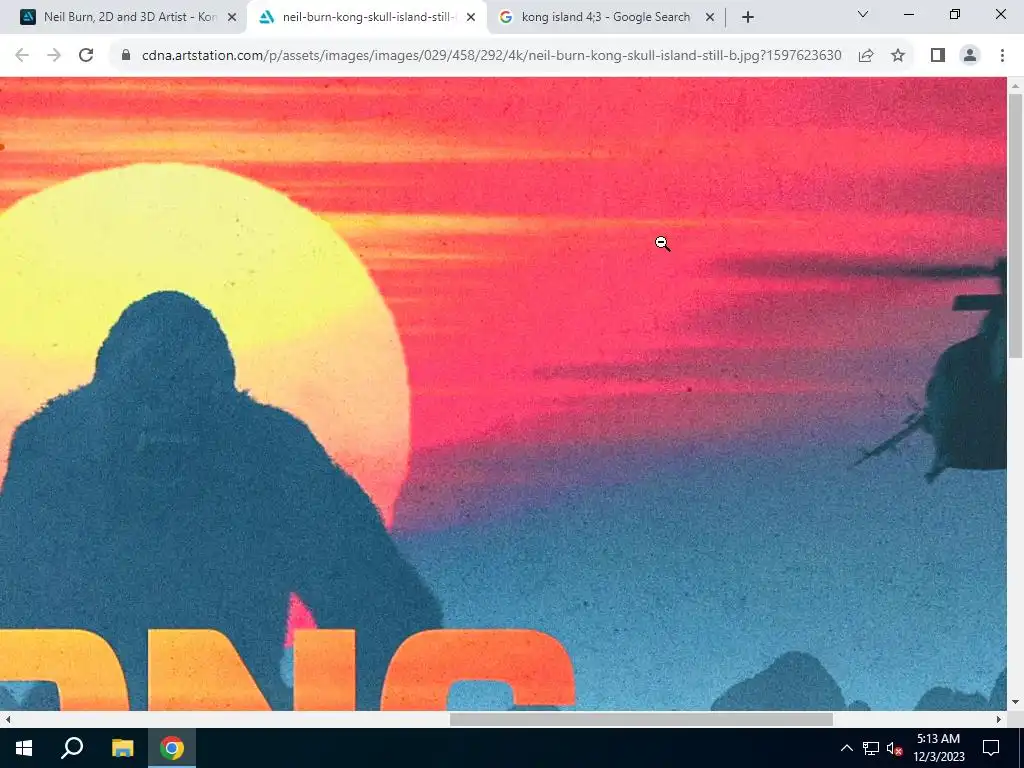Click the Chrome taskbar icon
1024x768 pixels.
tap(172, 748)
